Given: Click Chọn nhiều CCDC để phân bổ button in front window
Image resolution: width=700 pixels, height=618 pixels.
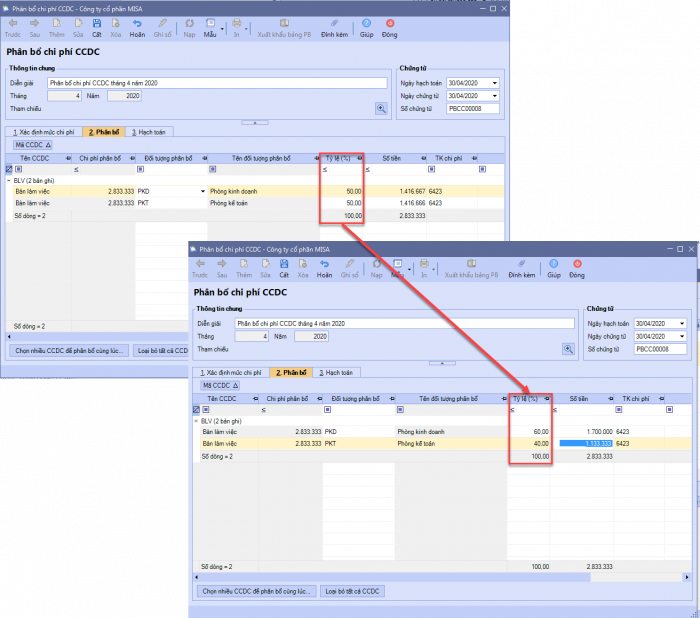Looking at the screenshot, I should point(258,591).
